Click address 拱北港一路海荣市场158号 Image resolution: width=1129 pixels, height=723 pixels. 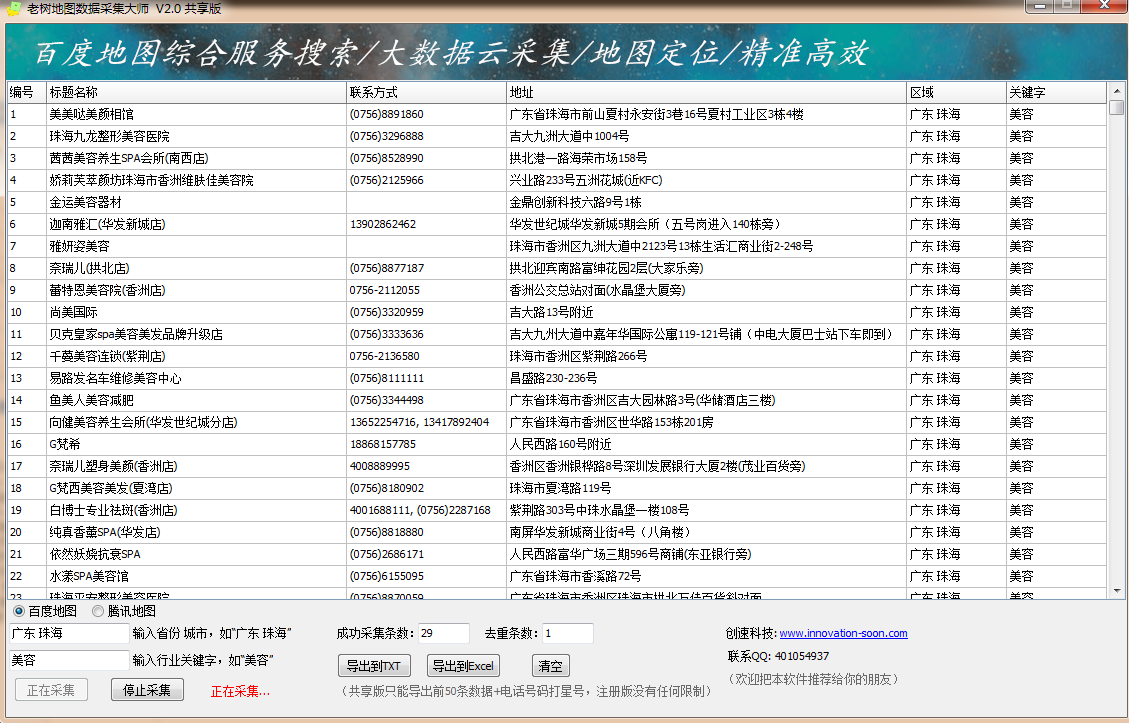click(578, 158)
